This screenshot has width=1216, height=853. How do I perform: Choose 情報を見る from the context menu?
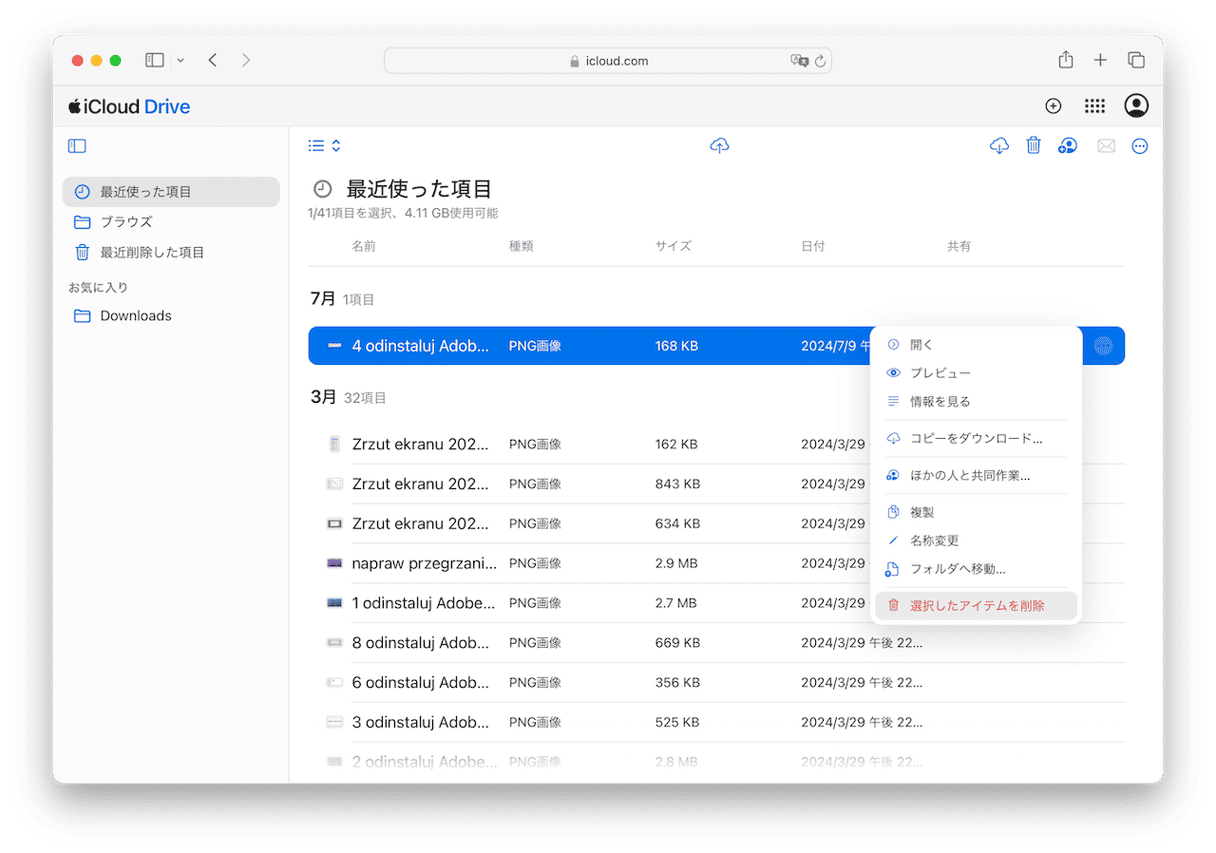tap(975, 402)
